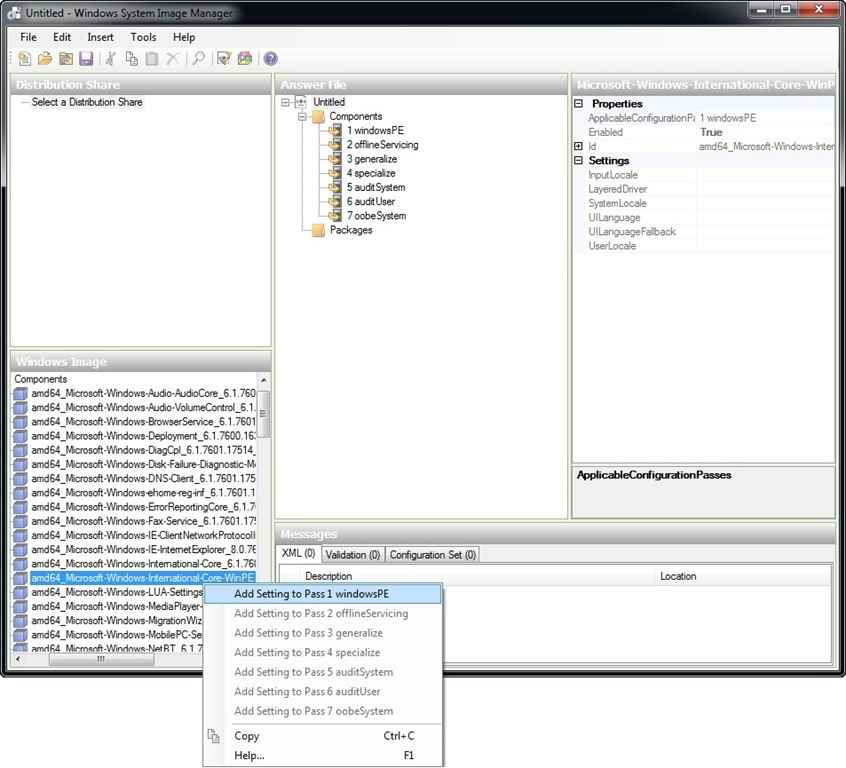The width and height of the screenshot is (846, 768).
Task: Click the Components folder icon in Answer File
Action: pyautogui.click(x=319, y=117)
